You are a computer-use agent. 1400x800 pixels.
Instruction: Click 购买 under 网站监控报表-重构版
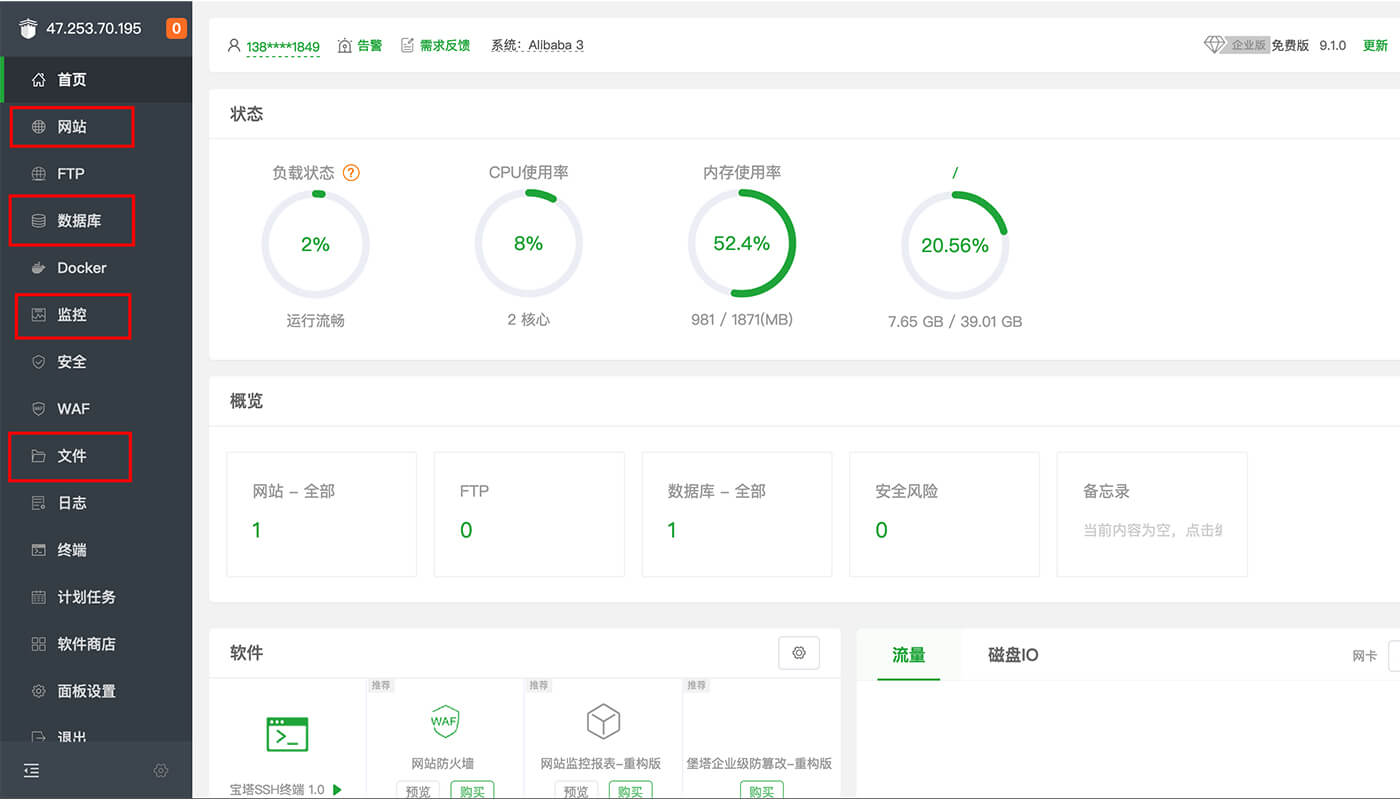pos(630,791)
